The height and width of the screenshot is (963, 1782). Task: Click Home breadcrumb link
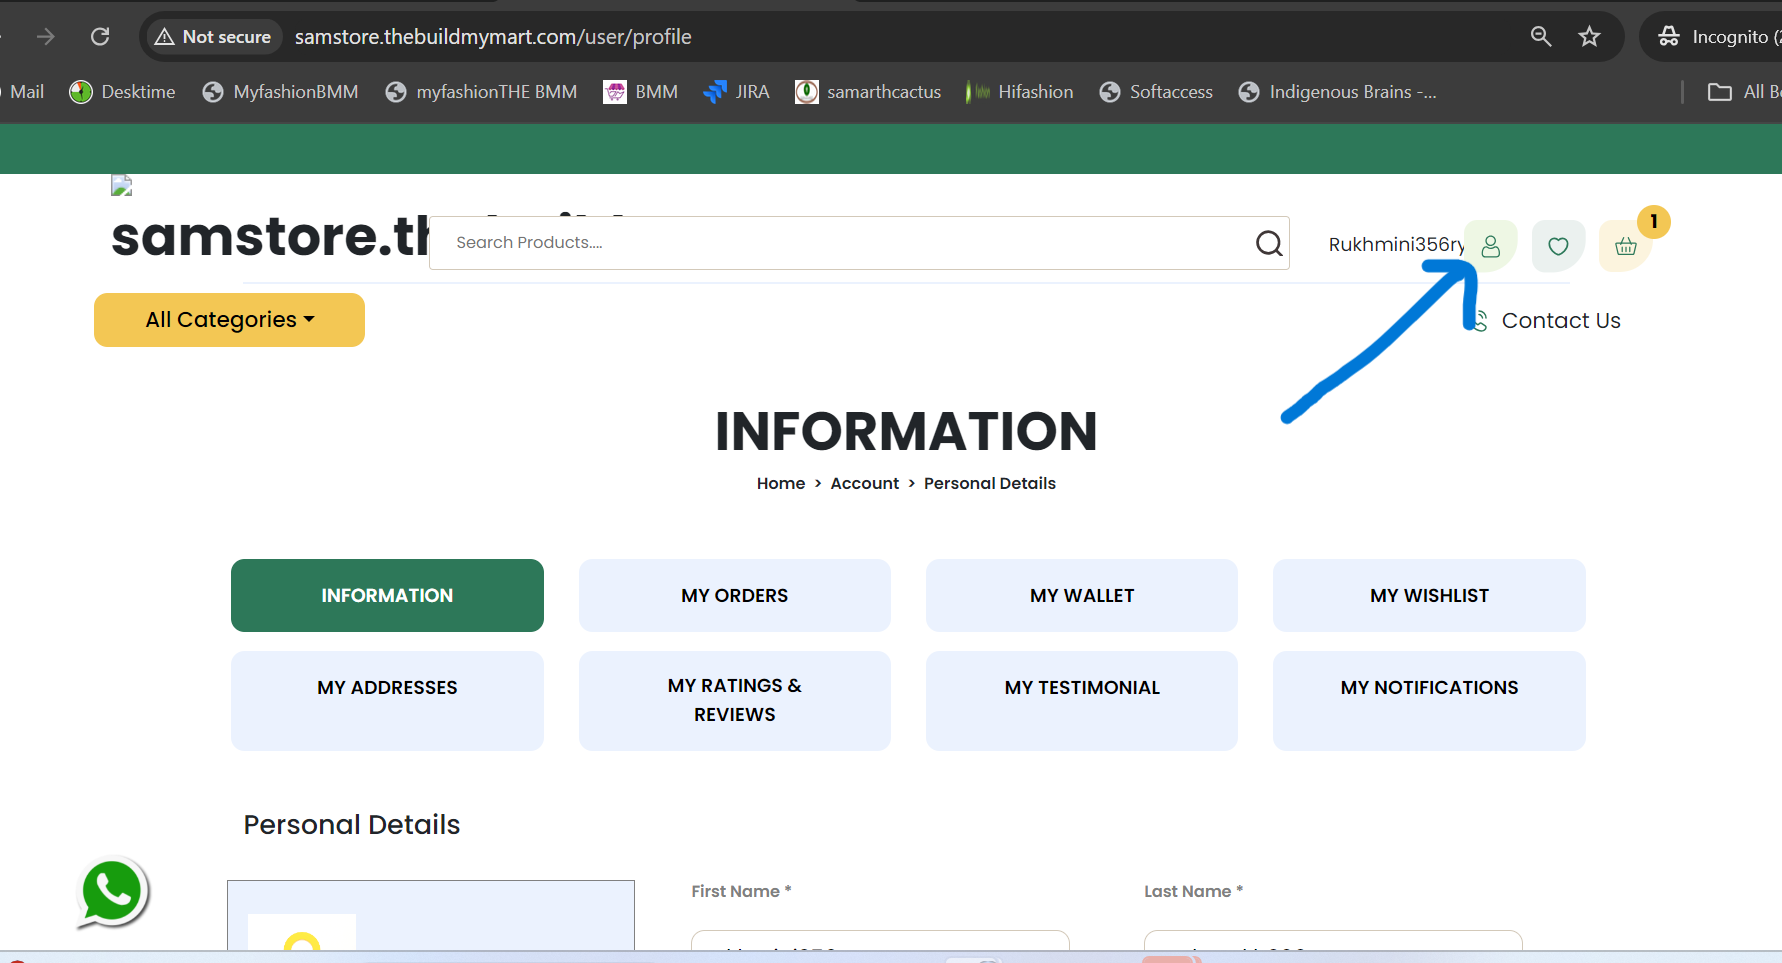click(x=781, y=483)
